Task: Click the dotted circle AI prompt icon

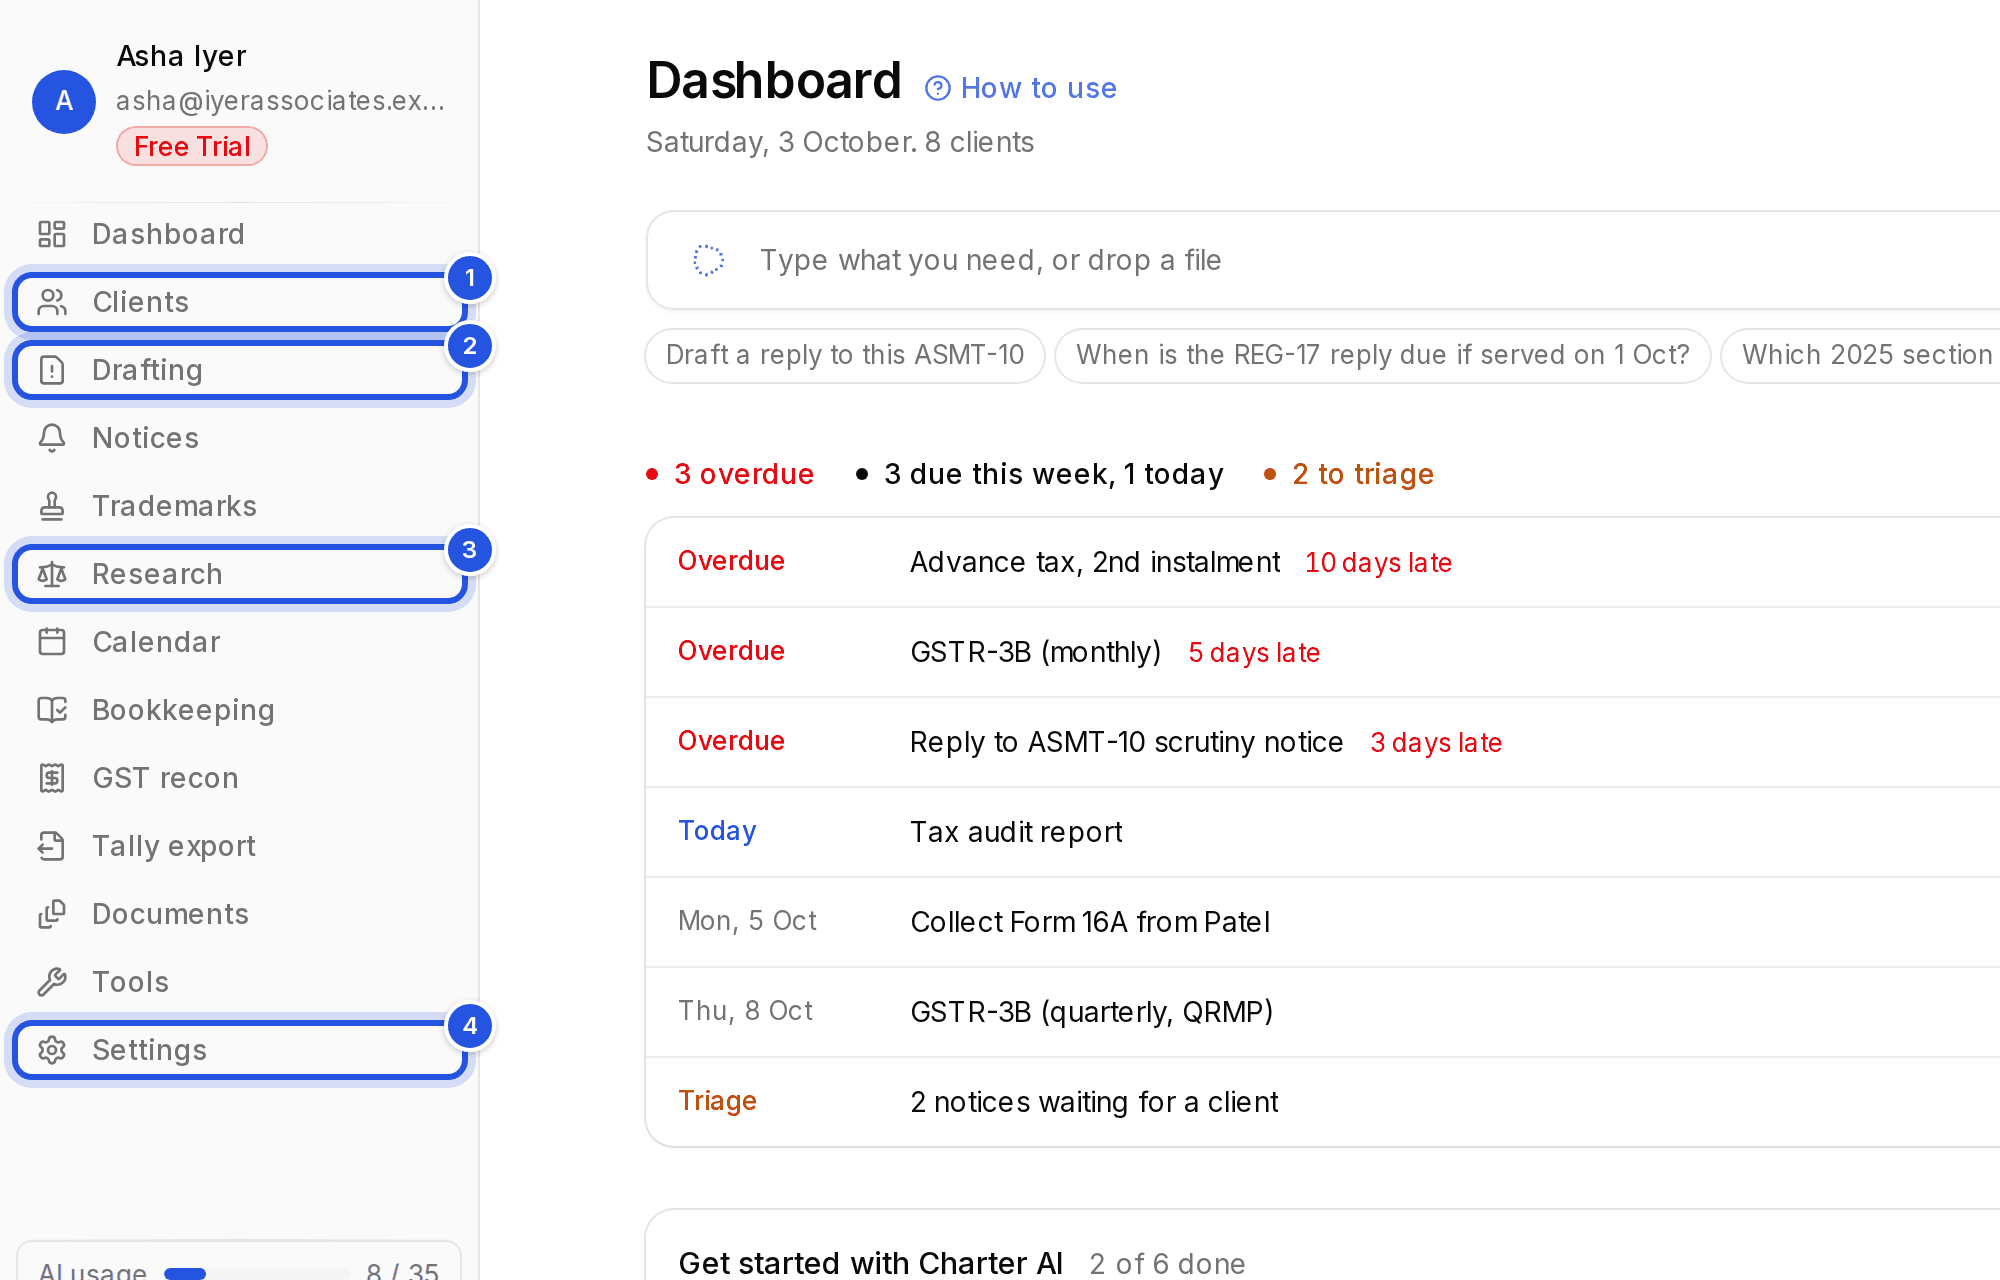Action: (709, 260)
